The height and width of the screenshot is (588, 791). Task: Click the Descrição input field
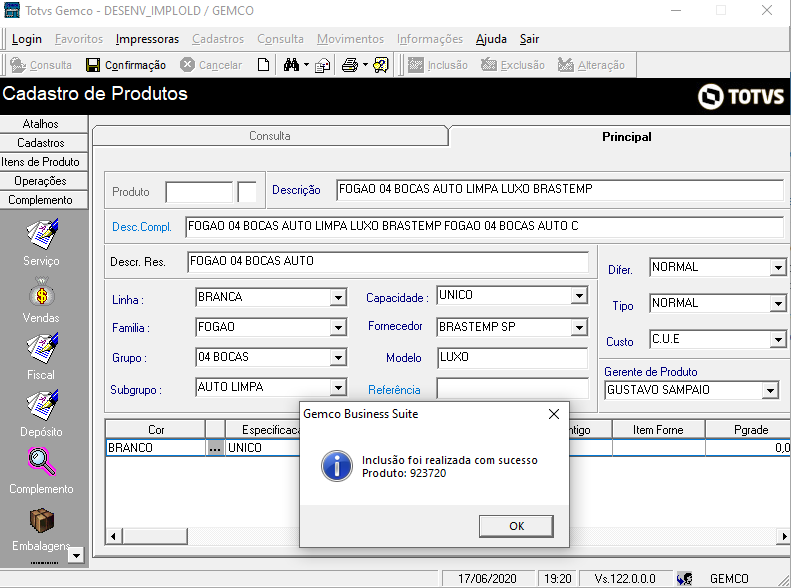(x=559, y=189)
